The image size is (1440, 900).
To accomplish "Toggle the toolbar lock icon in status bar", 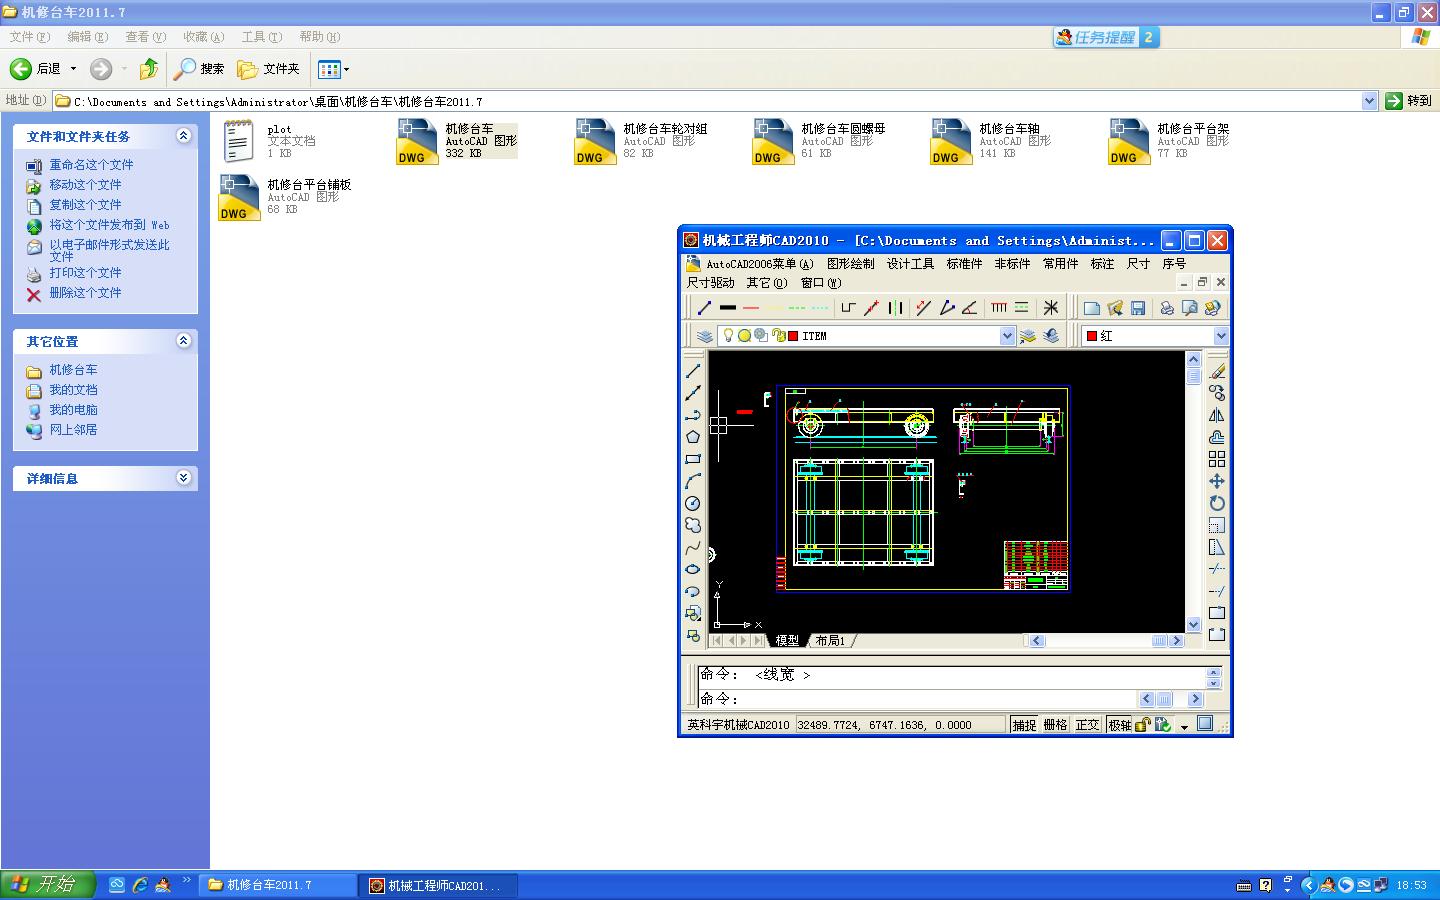I will pos(1142,725).
